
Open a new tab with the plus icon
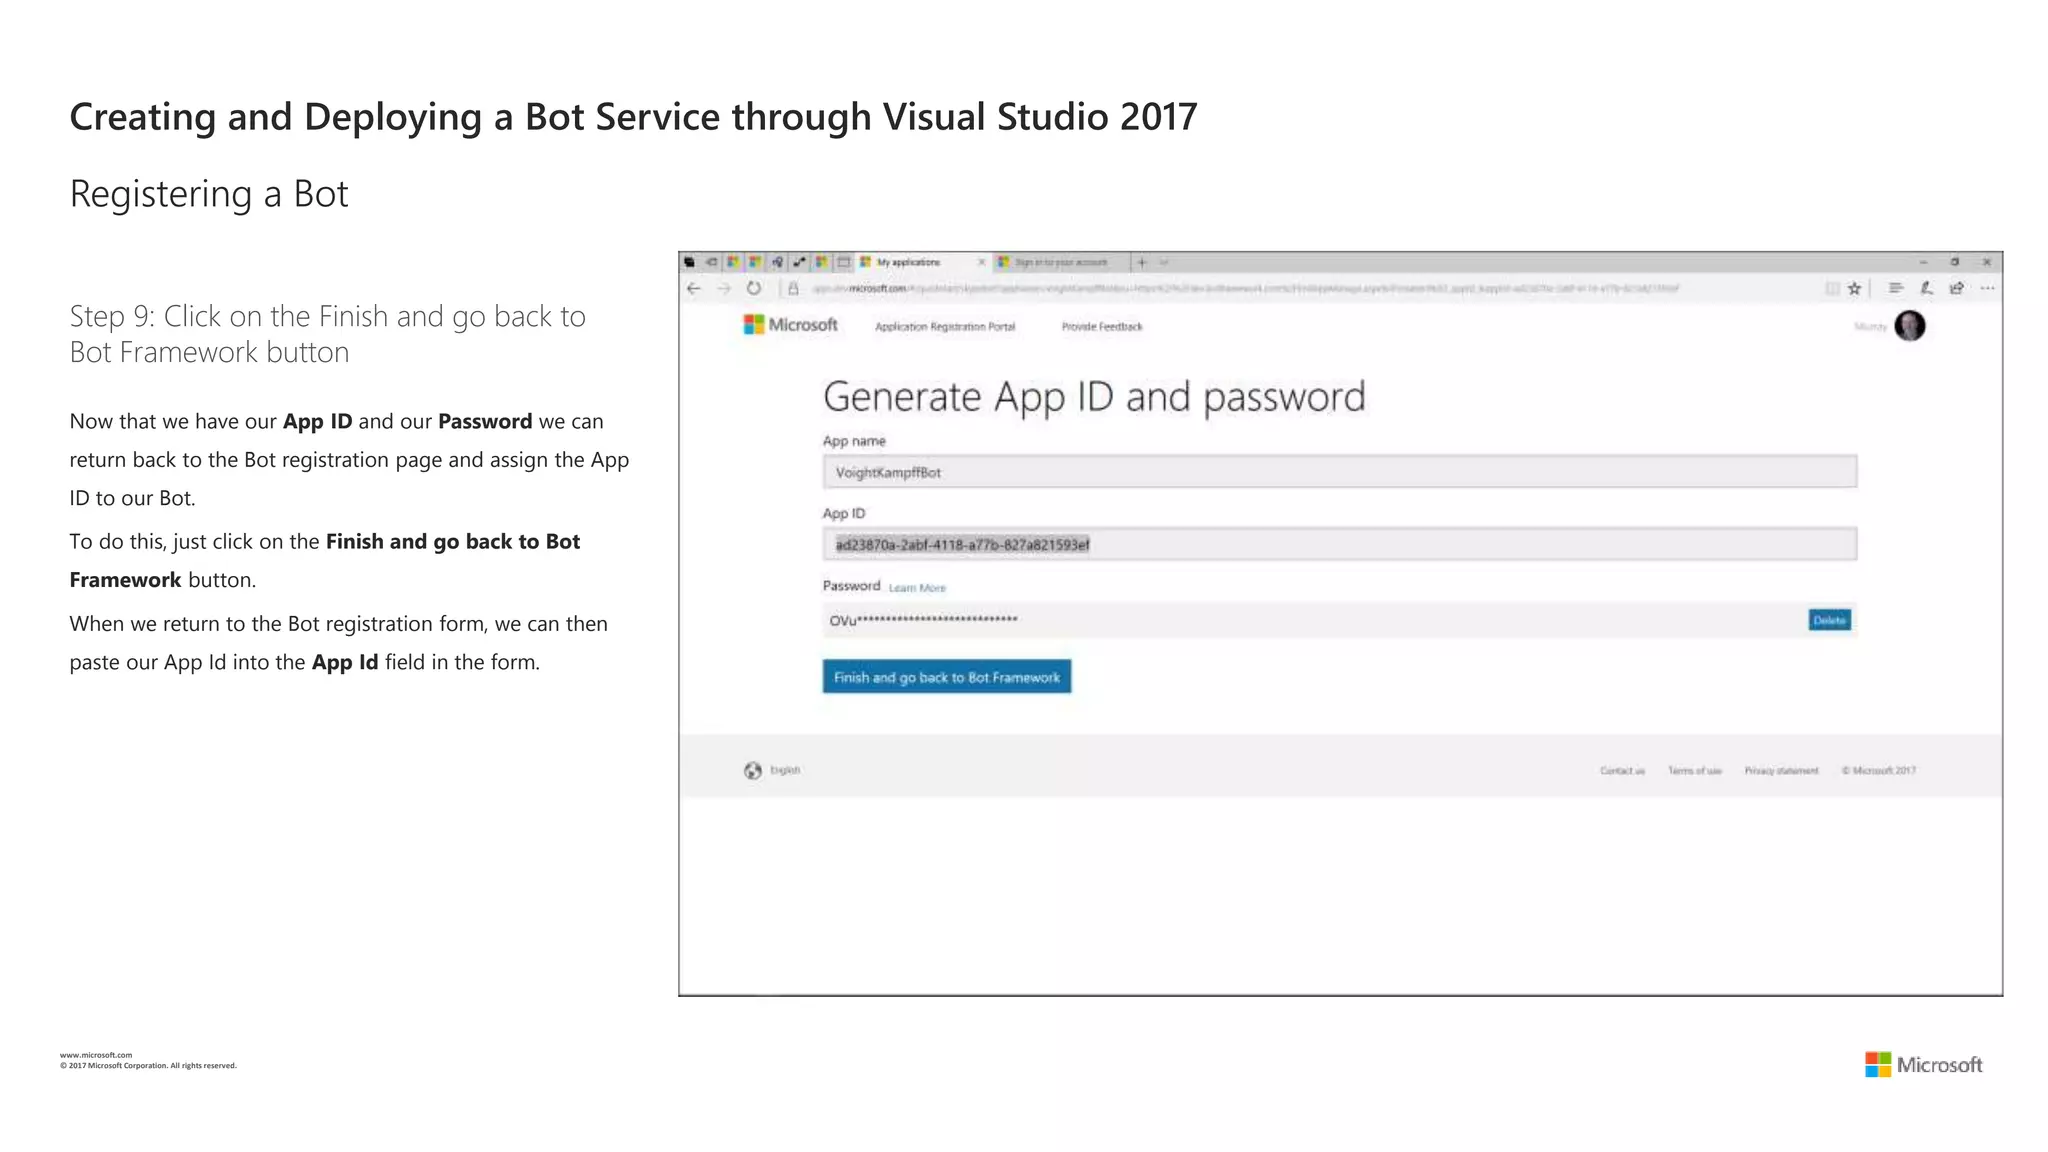click(x=1142, y=263)
